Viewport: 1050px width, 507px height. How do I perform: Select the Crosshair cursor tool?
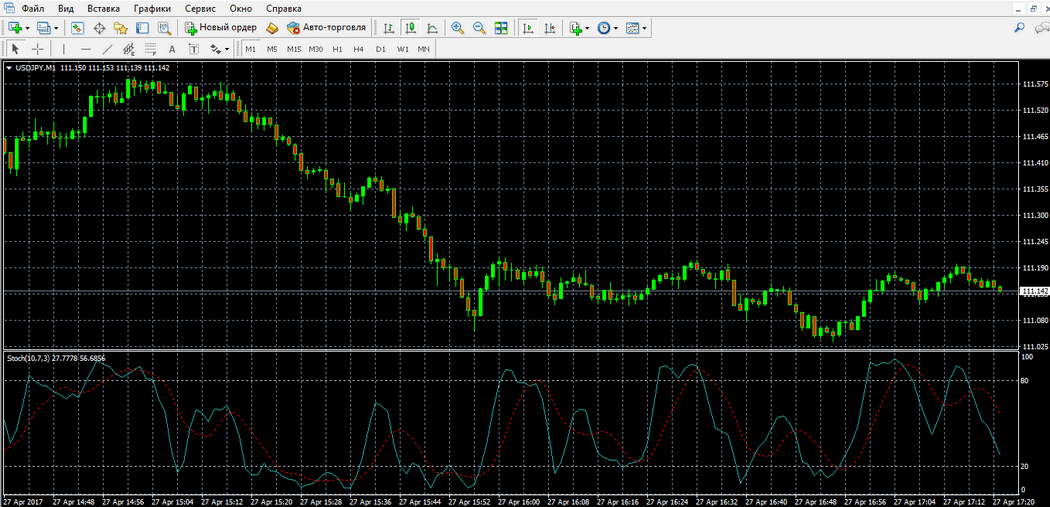pyautogui.click(x=38, y=48)
